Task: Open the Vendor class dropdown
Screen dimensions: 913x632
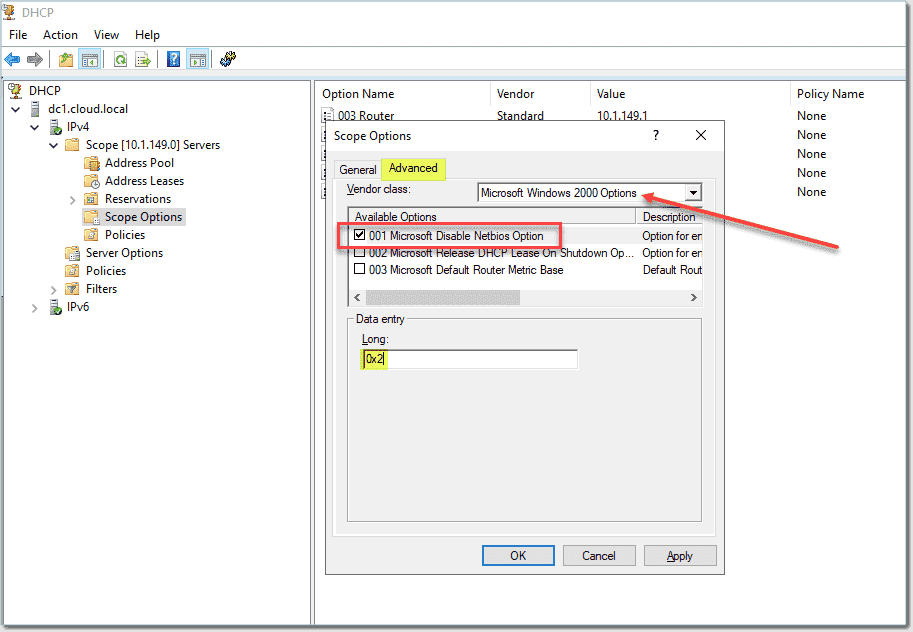Action: [x=693, y=192]
